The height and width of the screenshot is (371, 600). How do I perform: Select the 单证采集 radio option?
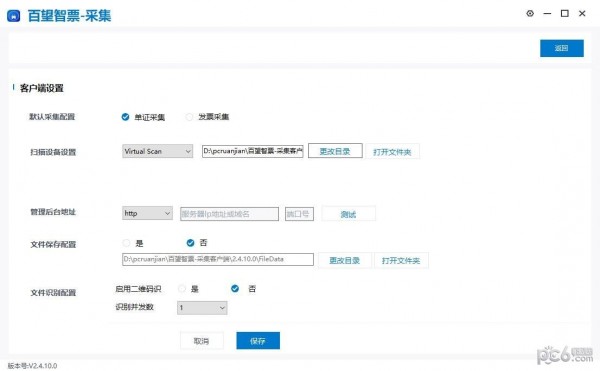125,117
